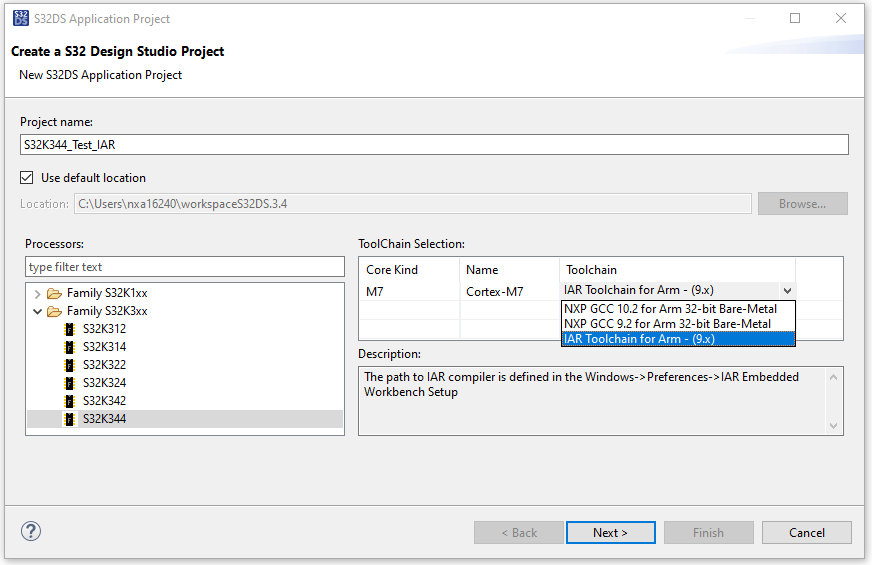Screen dimensions: 872x565
Task: Open the Toolchain dropdown arrow for Cortex-M7
Action: (787, 290)
